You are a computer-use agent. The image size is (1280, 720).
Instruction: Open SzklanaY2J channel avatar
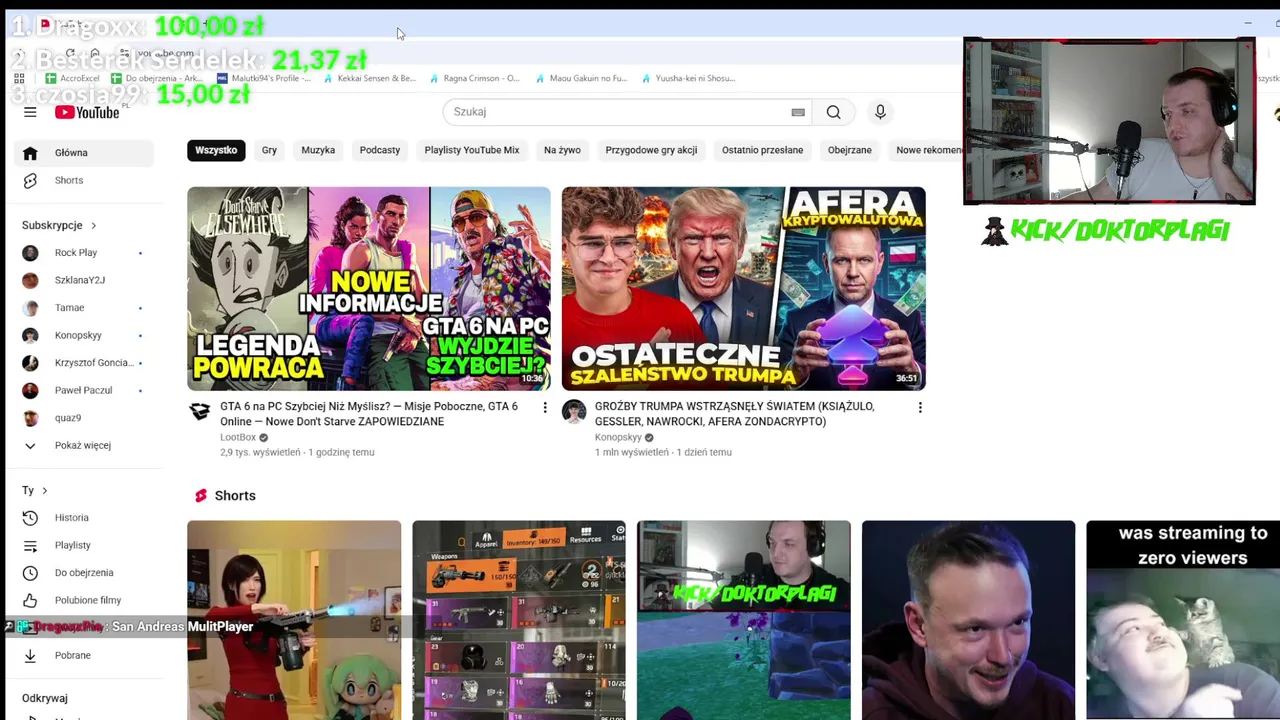click(30, 280)
